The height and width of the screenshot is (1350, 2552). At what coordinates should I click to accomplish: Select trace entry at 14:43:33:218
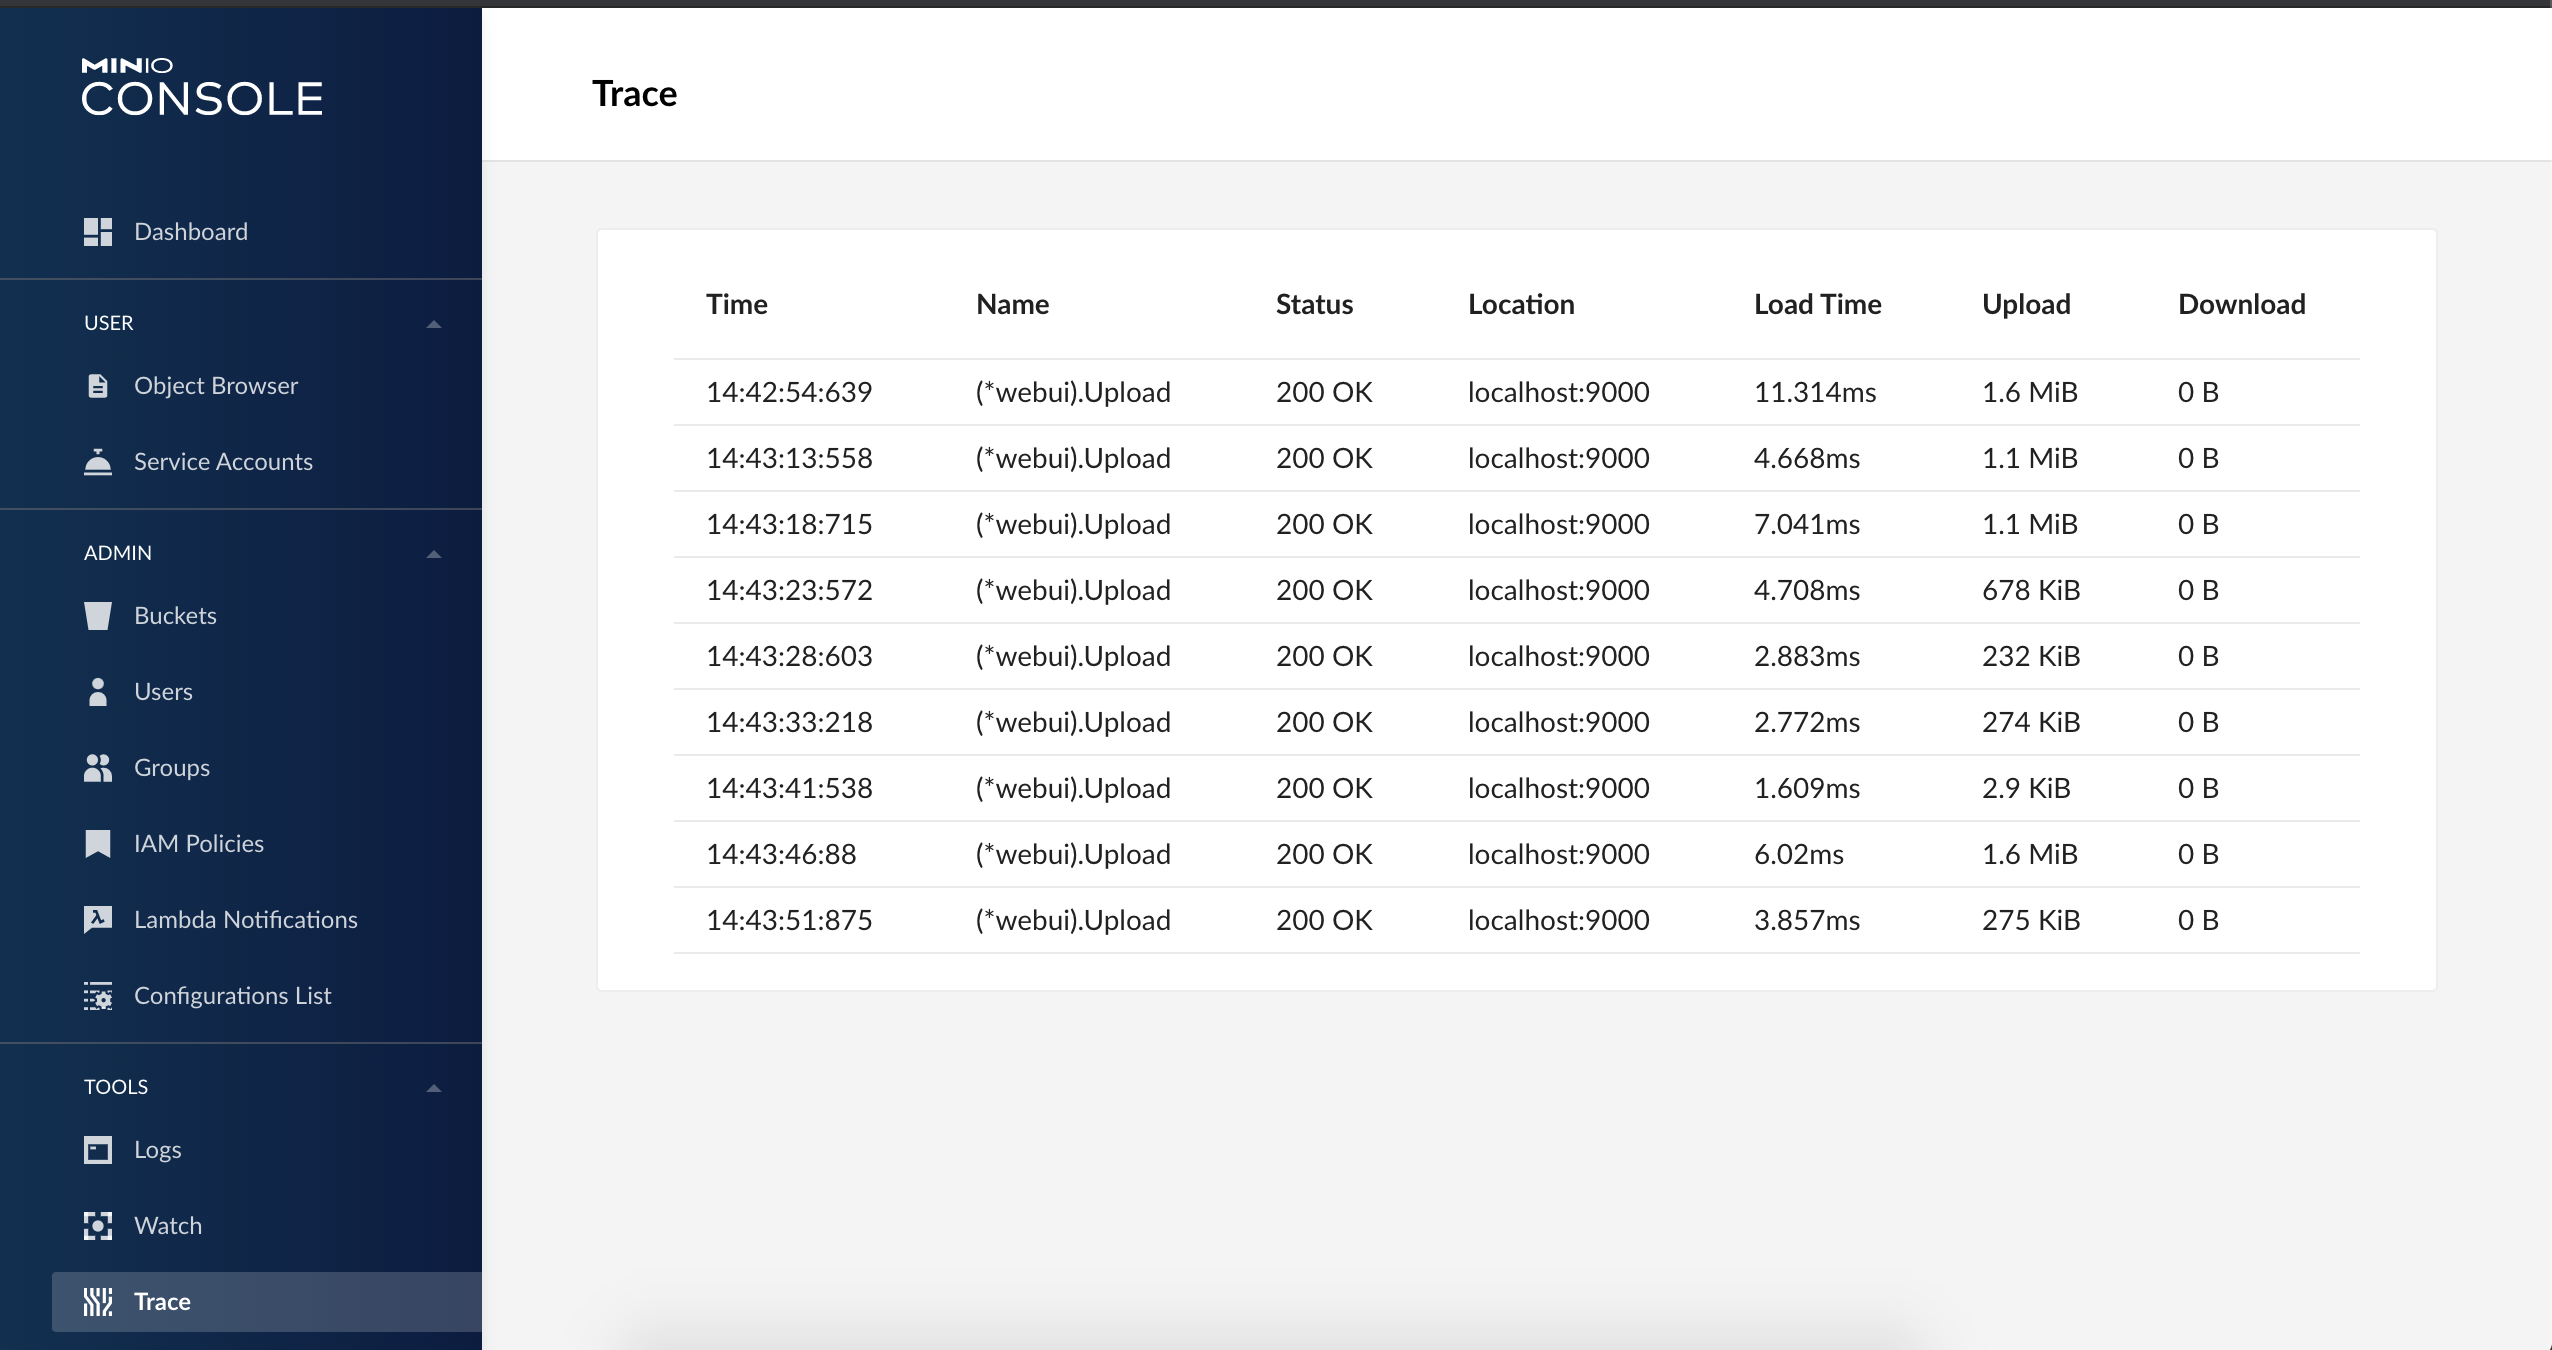coord(1517,722)
